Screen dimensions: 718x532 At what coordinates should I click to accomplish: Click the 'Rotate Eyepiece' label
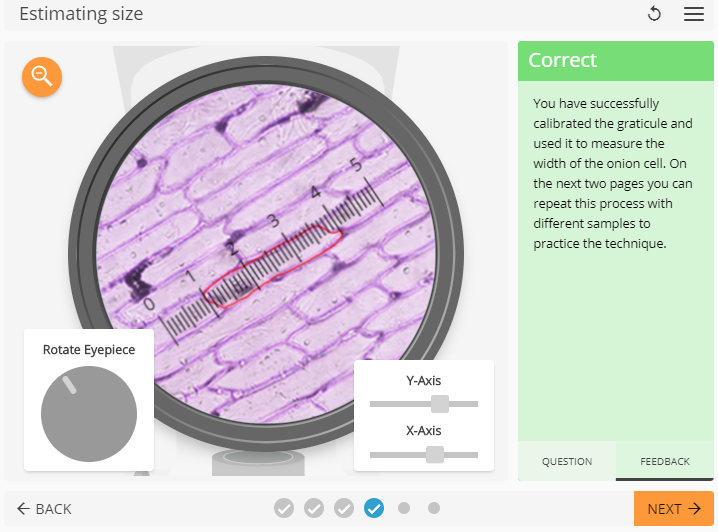pyautogui.click(x=89, y=350)
